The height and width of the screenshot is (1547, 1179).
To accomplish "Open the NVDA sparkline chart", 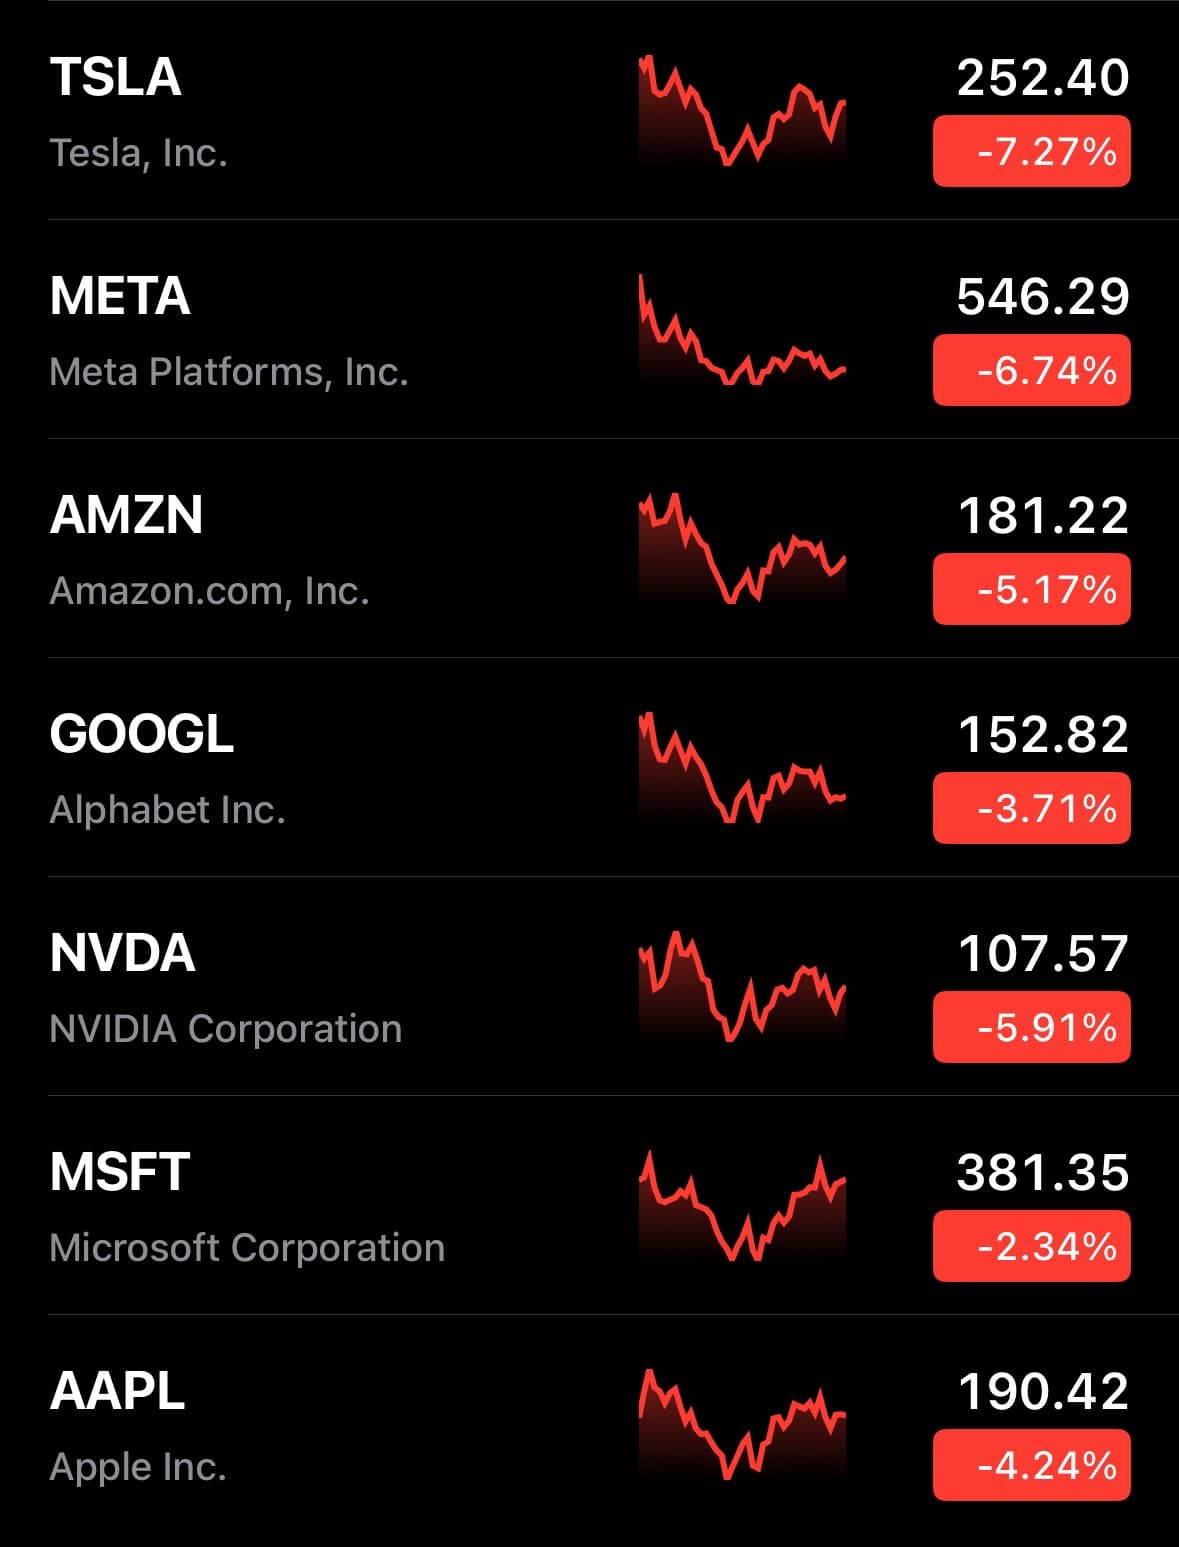I will click(742, 986).
